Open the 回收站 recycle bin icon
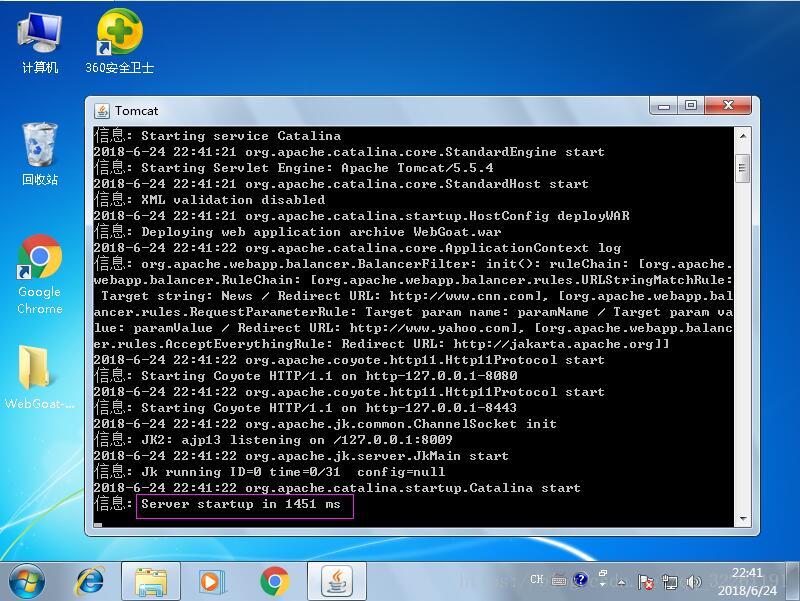The height and width of the screenshot is (601, 800). click(40, 155)
